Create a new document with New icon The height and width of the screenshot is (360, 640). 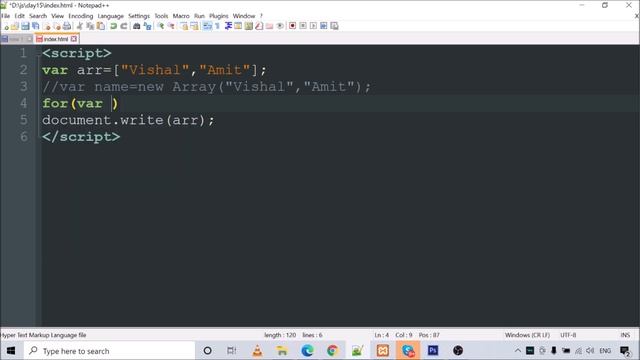click(x=6, y=26)
